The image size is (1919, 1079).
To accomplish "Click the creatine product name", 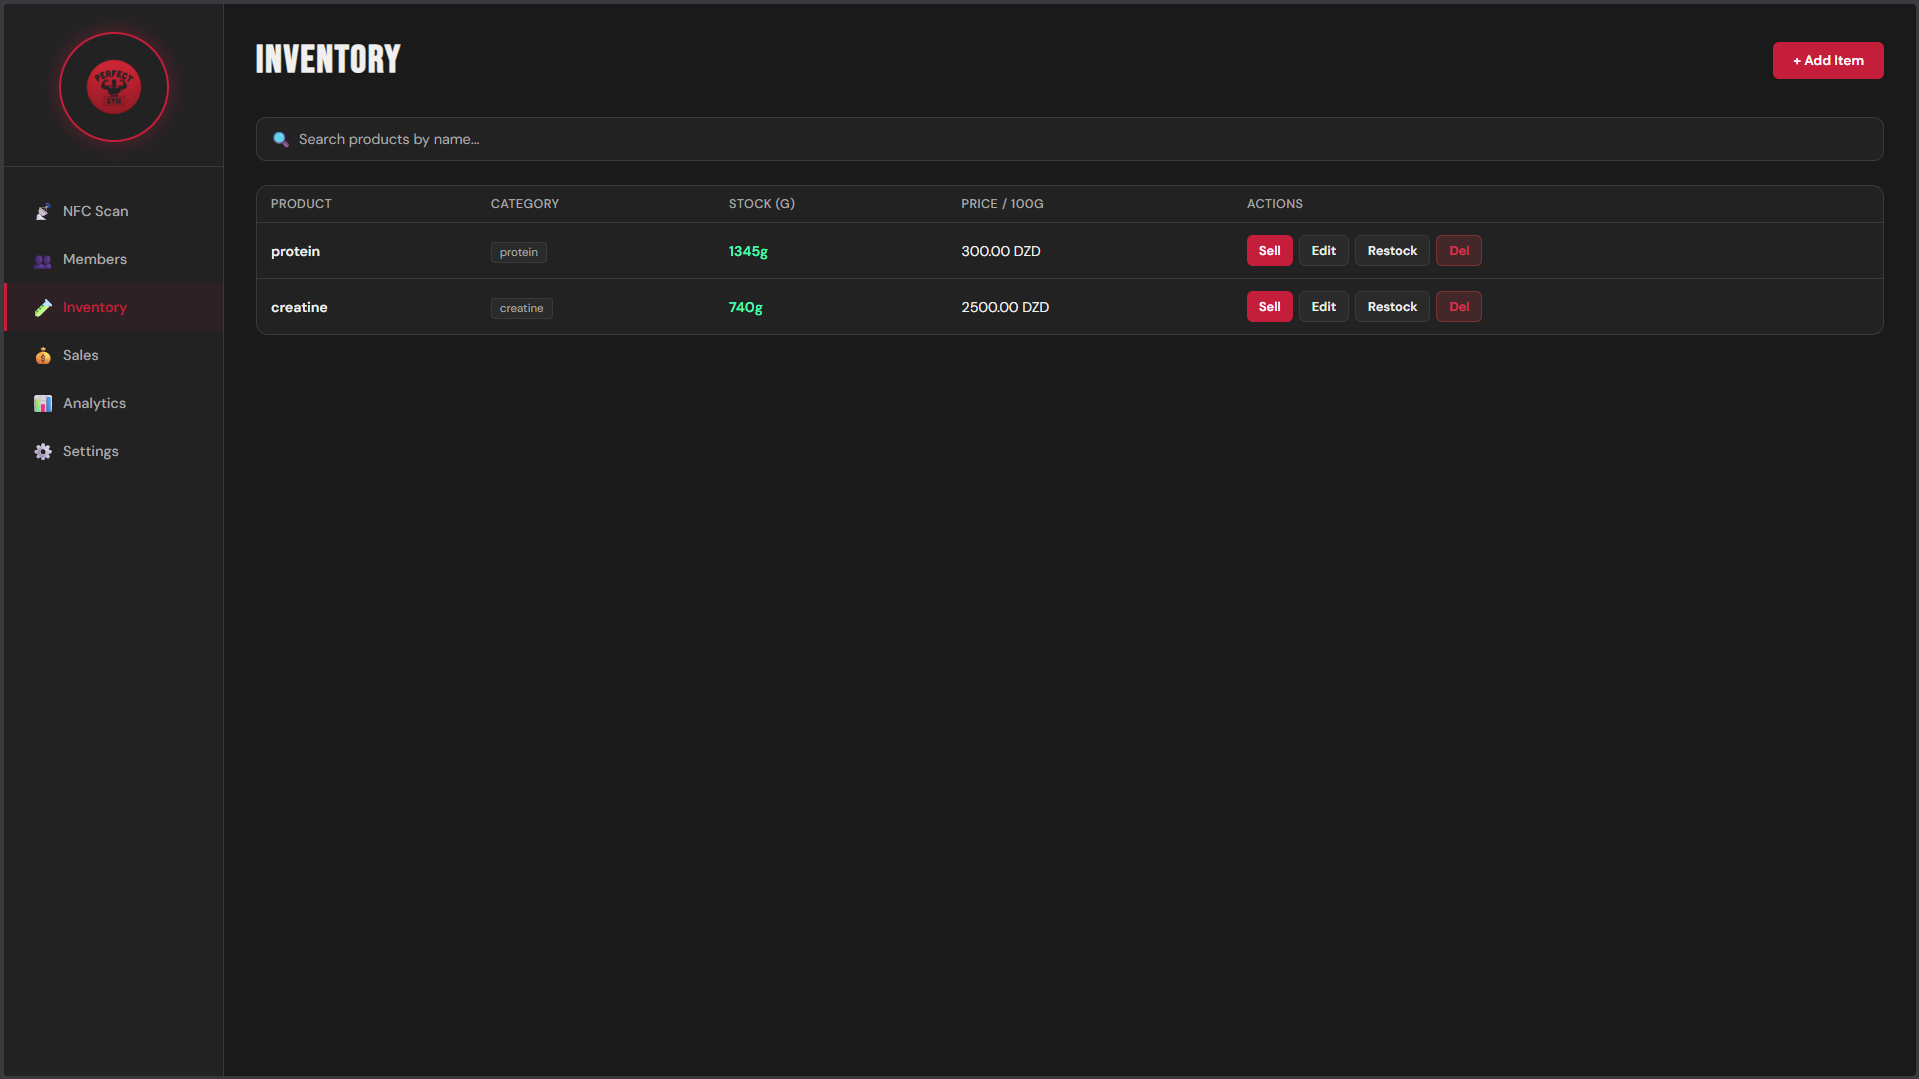I will (299, 307).
